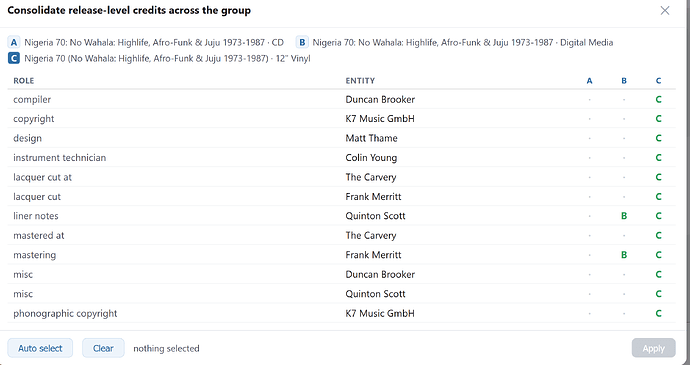Select C marker in design Matt Thame row

pos(658,138)
